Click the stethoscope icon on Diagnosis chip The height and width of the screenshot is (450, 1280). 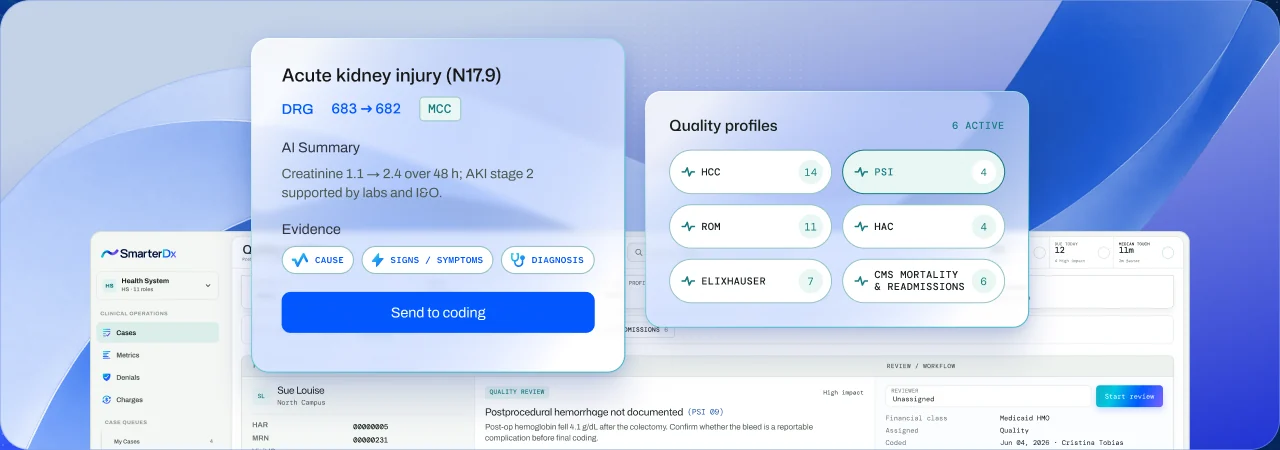(517, 260)
